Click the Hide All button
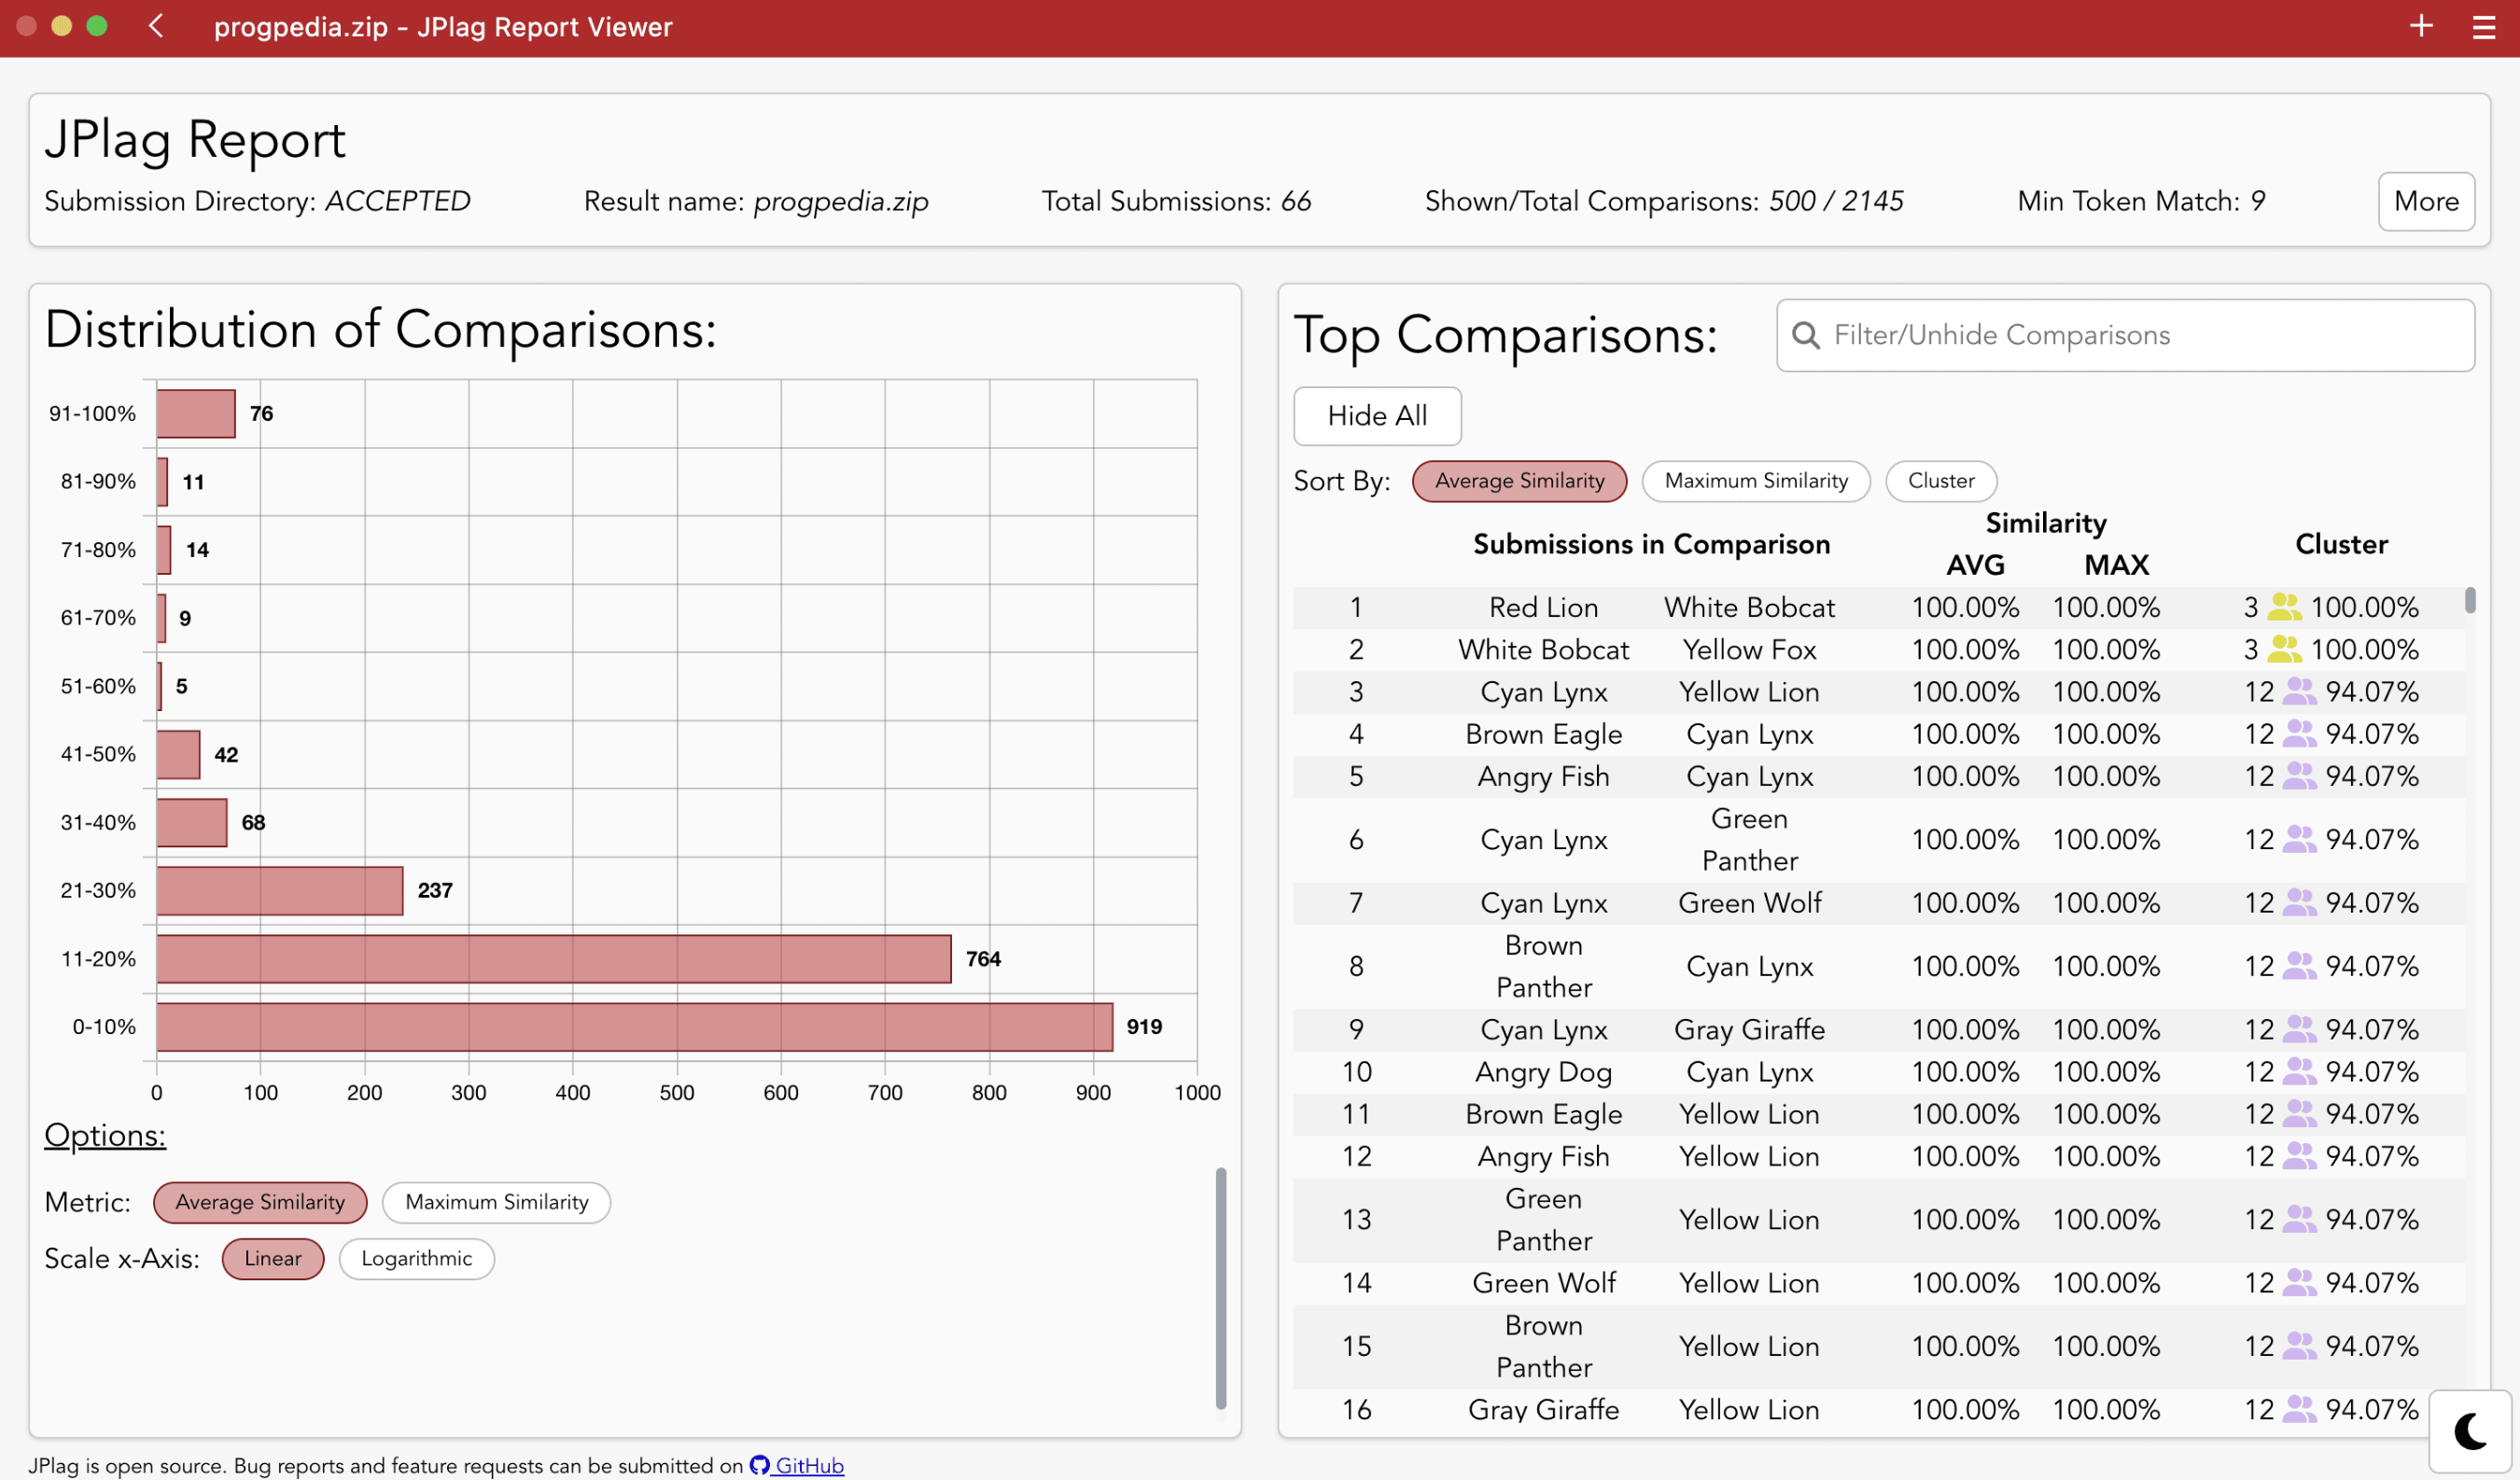The width and height of the screenshot is (2520, 1480). [x=1377, y=415]
